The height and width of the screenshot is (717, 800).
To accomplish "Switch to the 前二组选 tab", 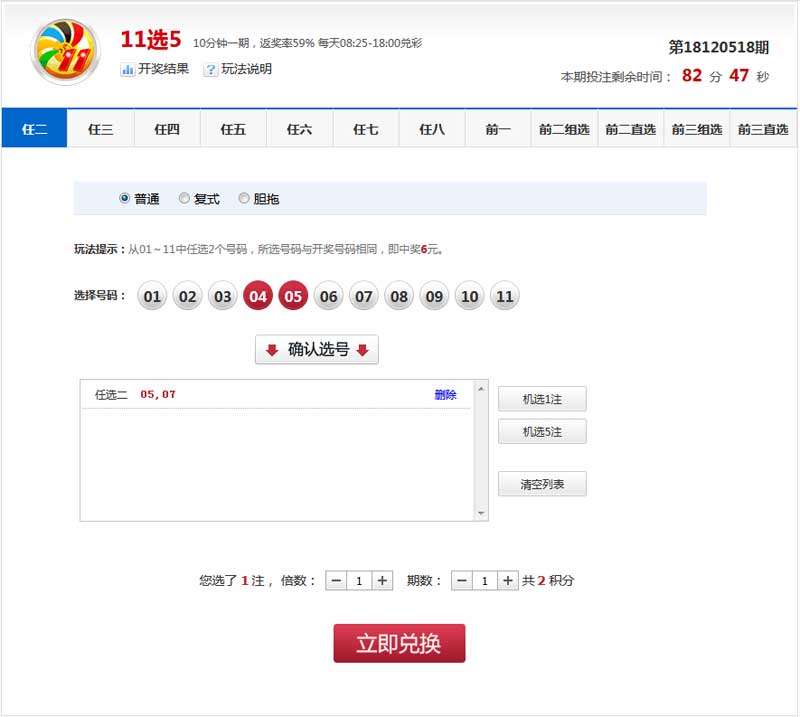I will pos(564,129).
